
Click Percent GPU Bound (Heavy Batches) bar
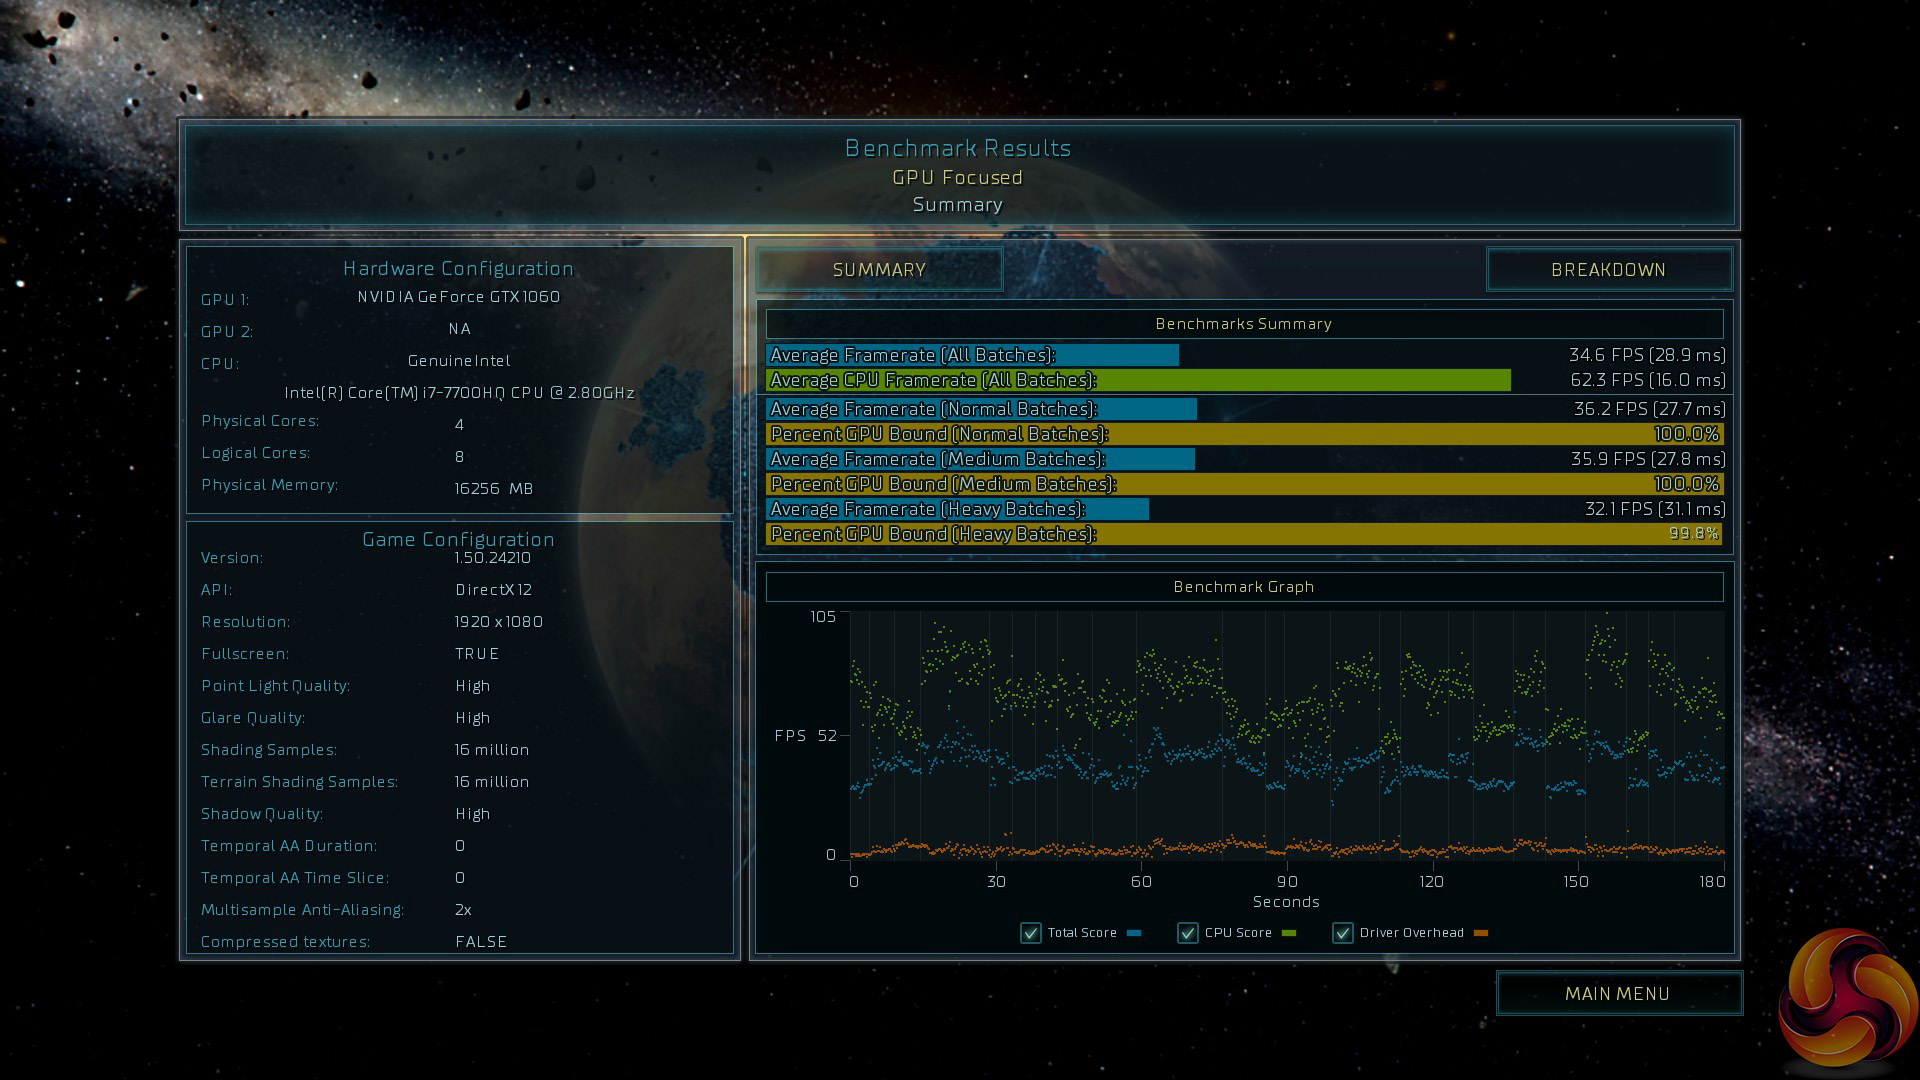click(1244, 534)
